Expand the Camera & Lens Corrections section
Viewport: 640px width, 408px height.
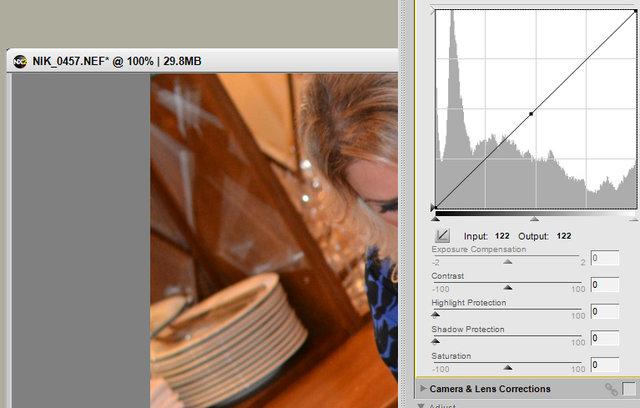[x=423, y=388]
